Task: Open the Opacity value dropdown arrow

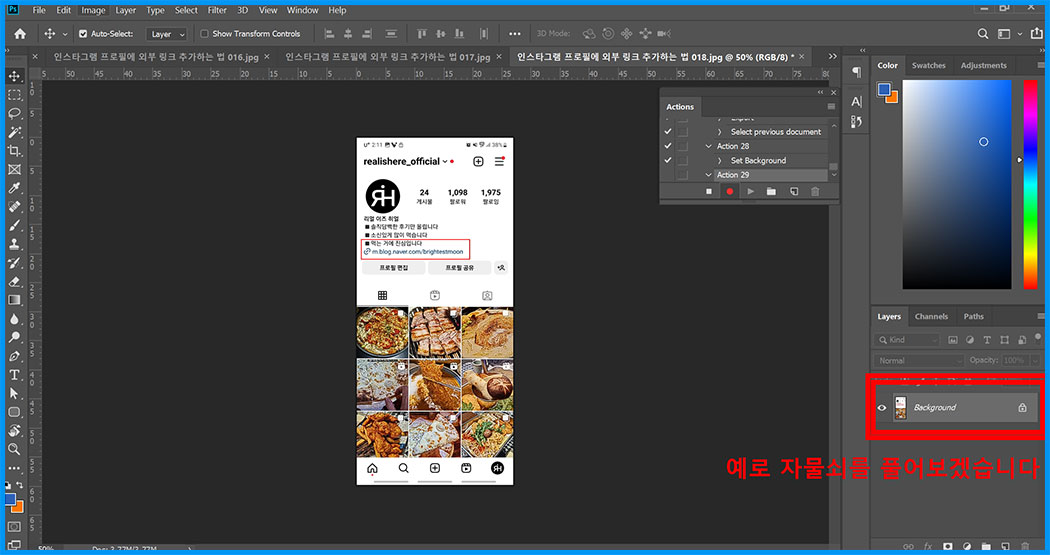Action: (x=1035, y=360)
